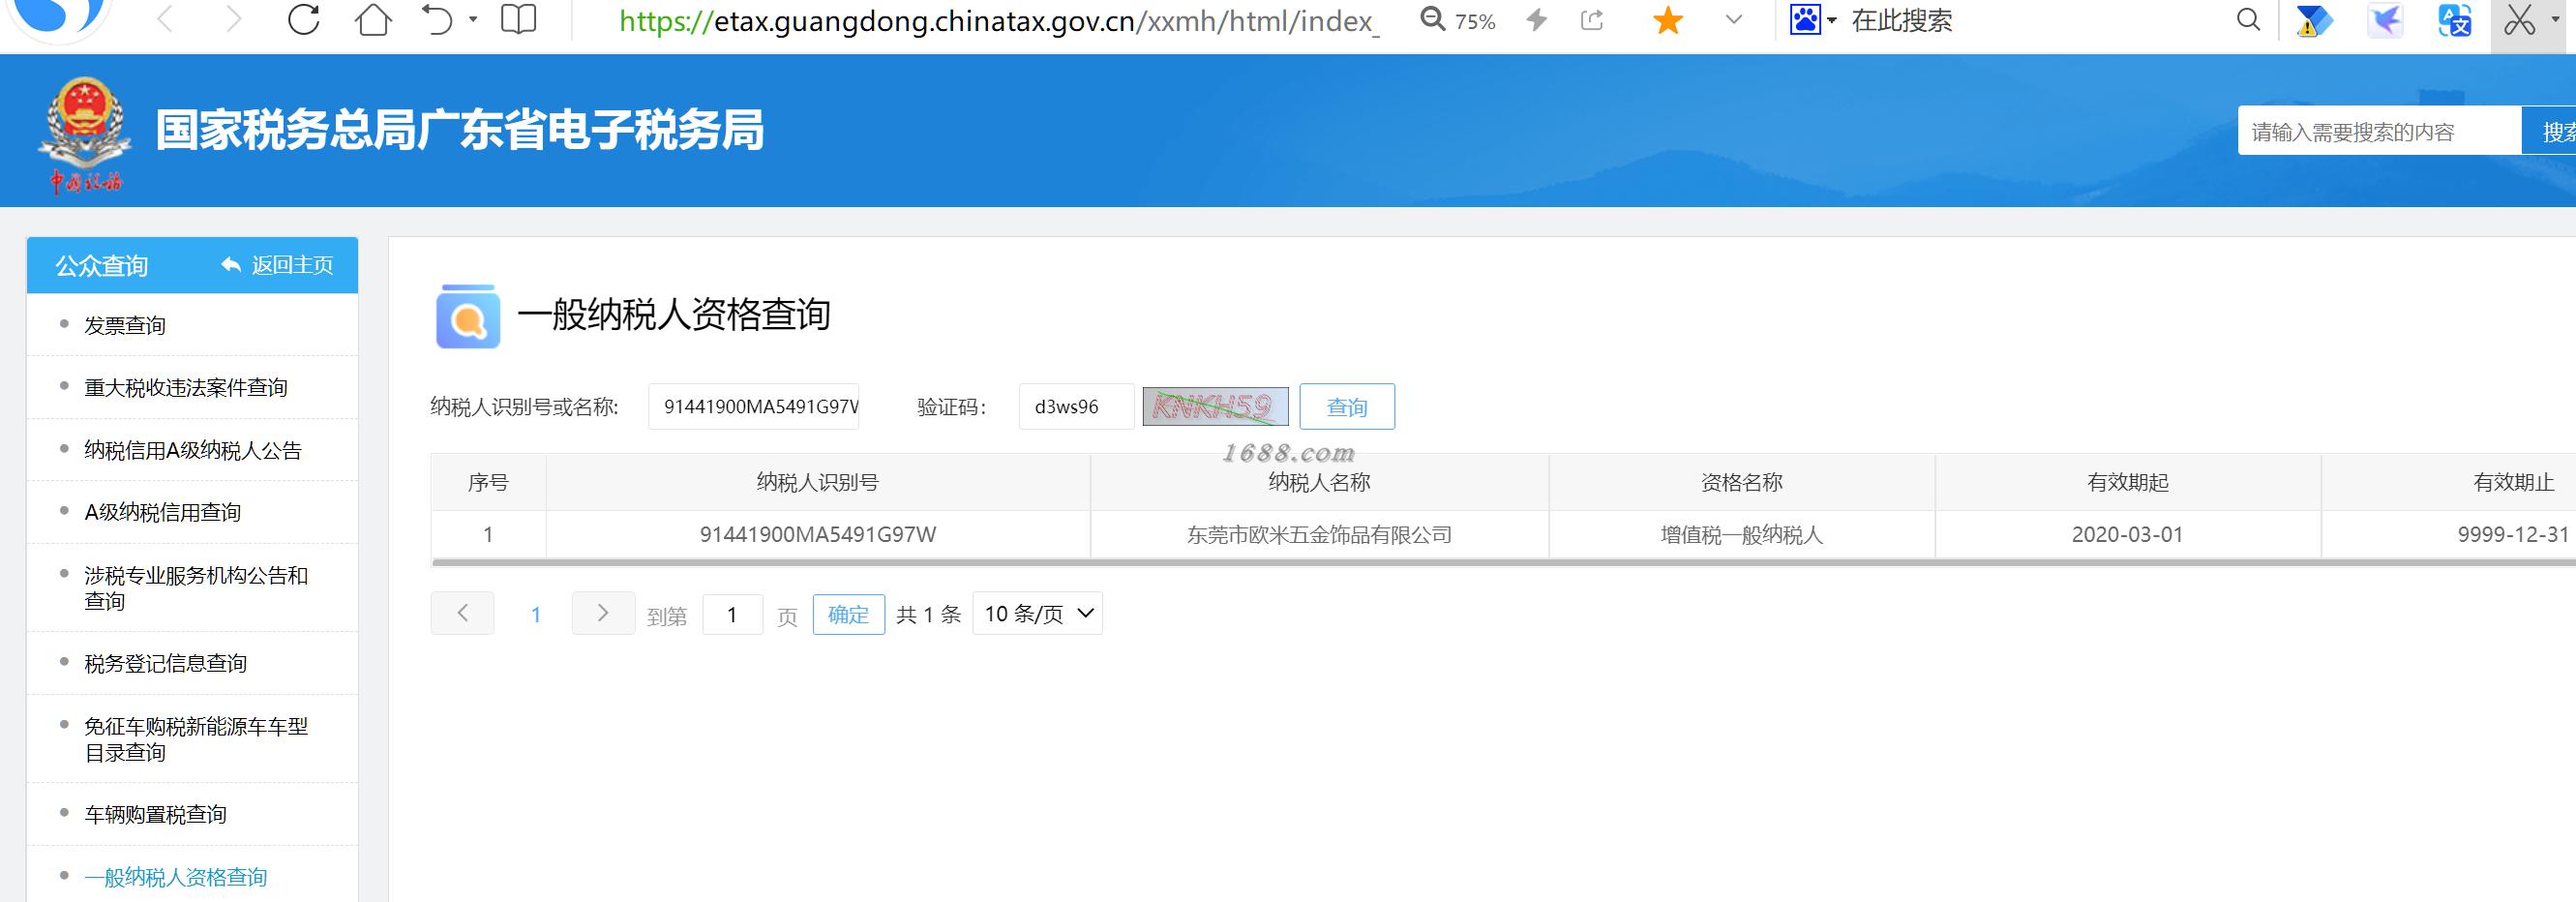The height and width of the screenshot is (902, 2576).
Task: Go to browser home page icon
Action: pyautogui.click(x=373, y=20)
